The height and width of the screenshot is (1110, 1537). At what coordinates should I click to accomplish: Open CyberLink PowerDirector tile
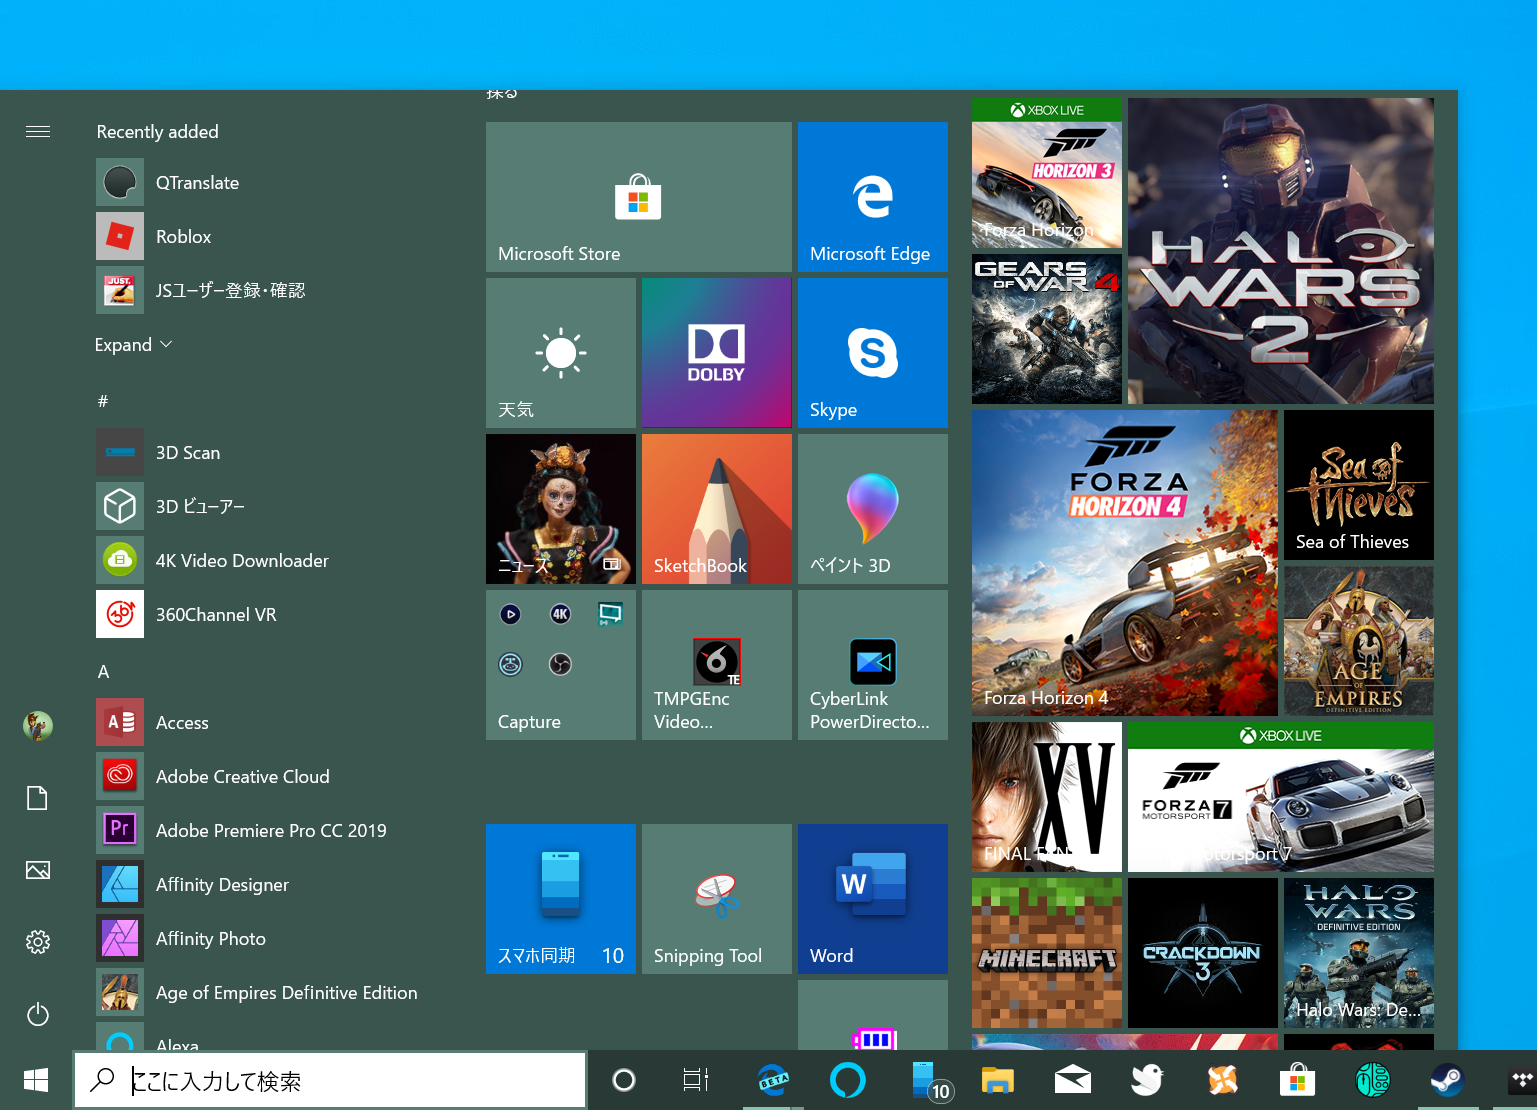click(x=873, y=665)
